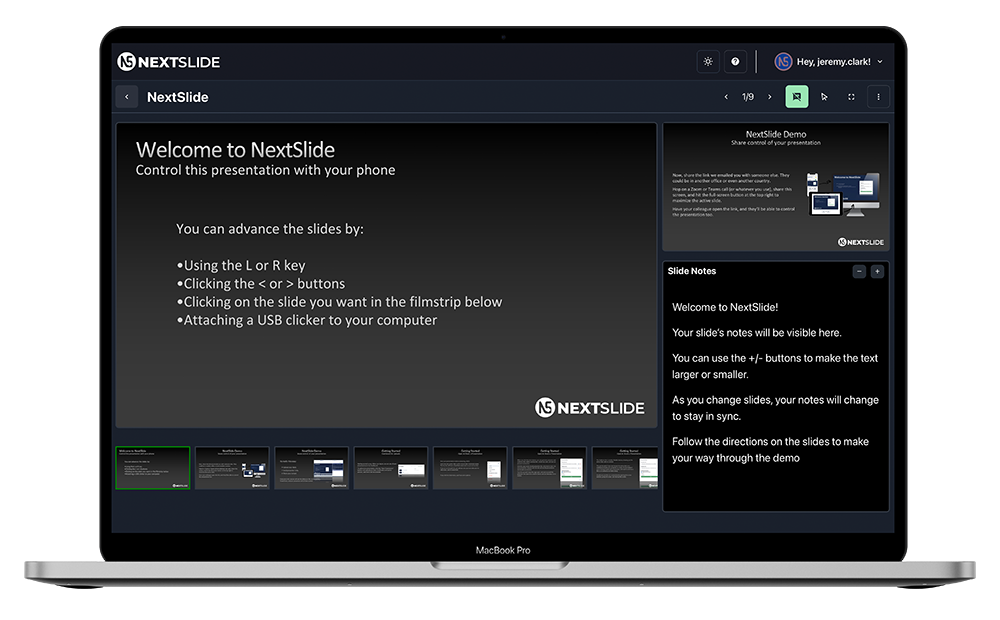Click the note 'As you change slides' paragraph
This screenshot has width=1000, height=620.
[x=776, y=408]
